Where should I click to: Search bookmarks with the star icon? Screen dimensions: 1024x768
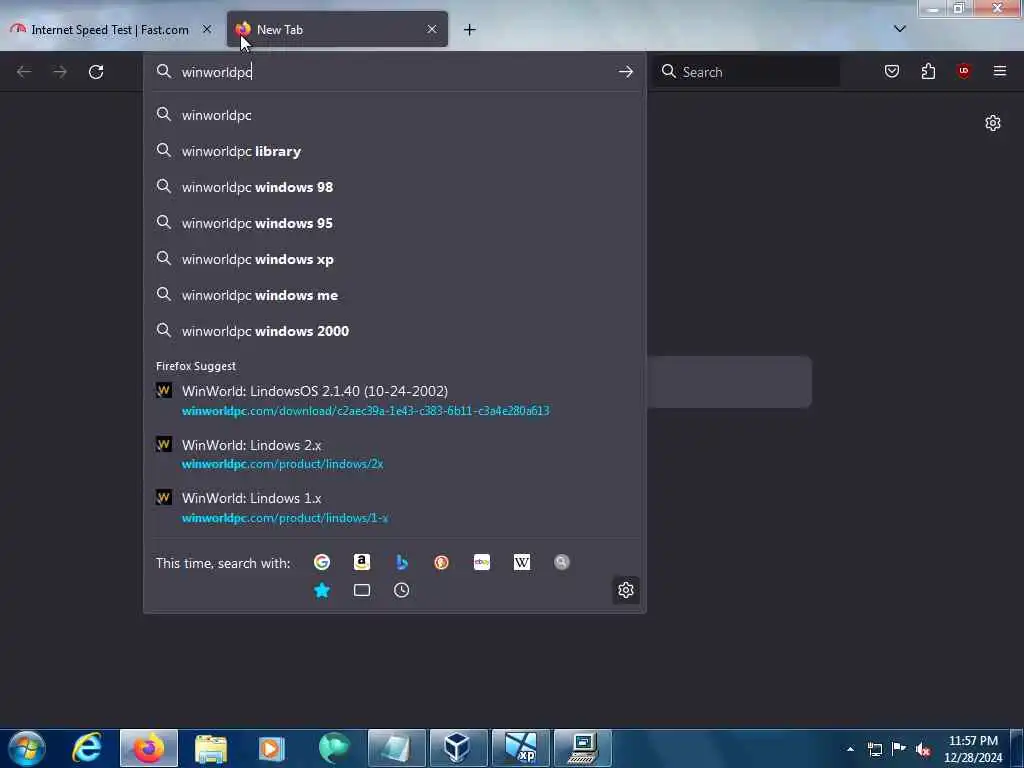coord(321,590)
